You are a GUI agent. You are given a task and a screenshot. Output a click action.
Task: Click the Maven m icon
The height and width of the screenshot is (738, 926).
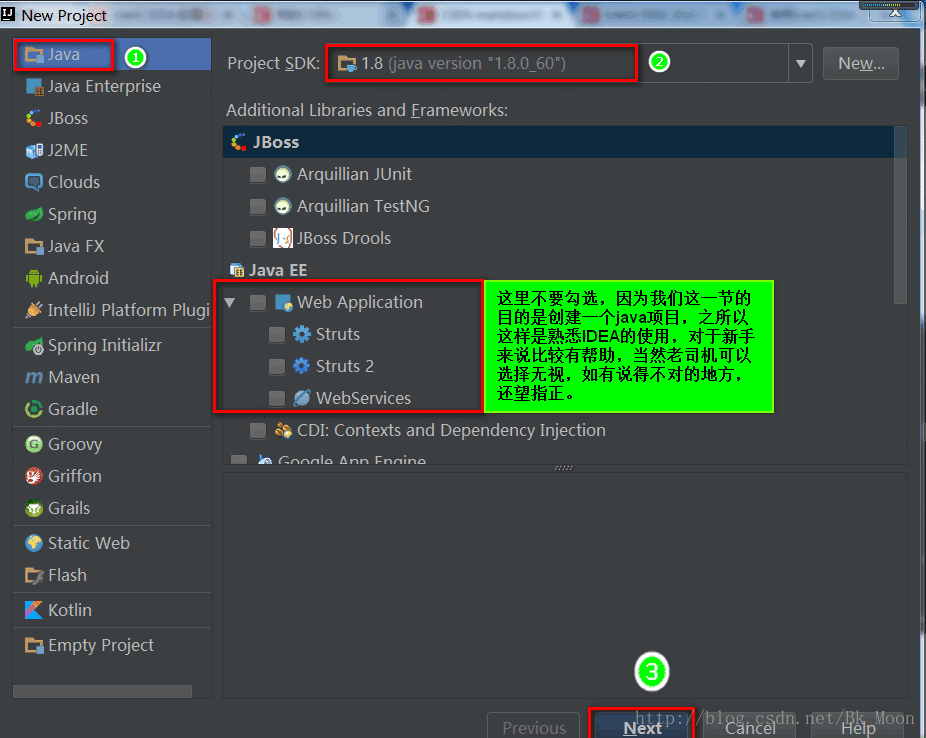[34, 377]
